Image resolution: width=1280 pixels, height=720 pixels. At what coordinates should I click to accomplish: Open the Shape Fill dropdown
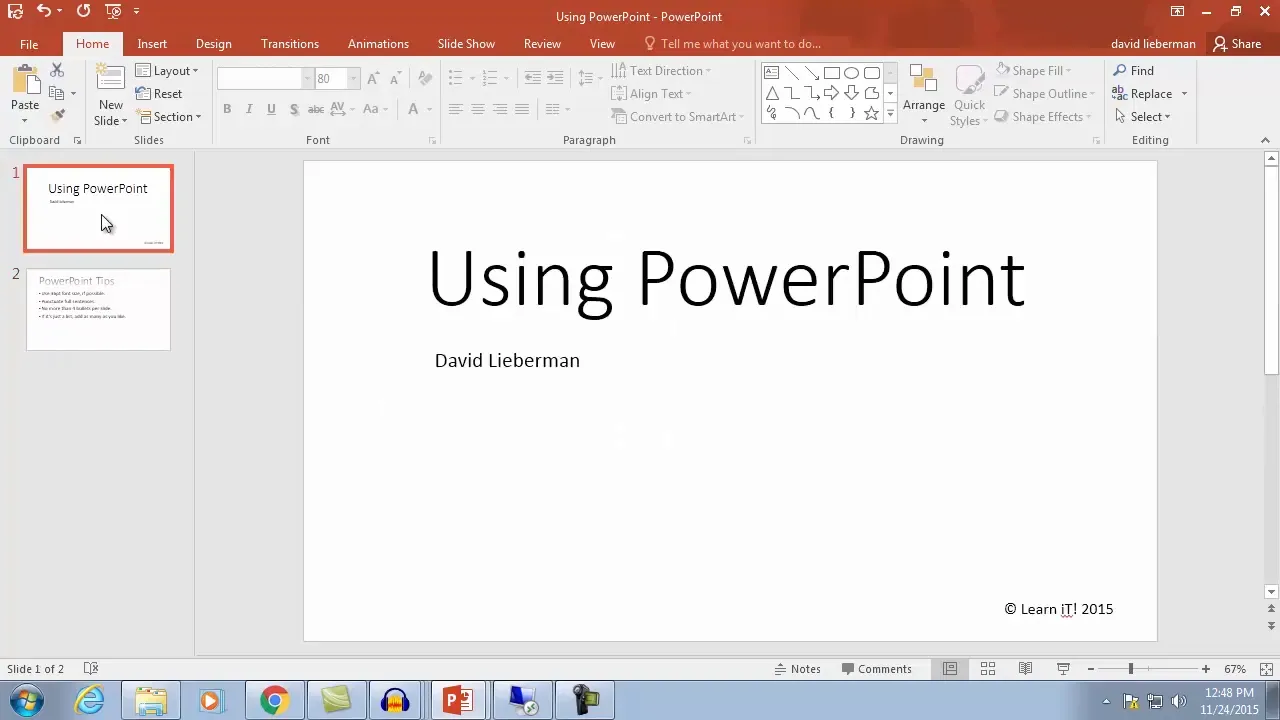click(x=1033, y=71)
